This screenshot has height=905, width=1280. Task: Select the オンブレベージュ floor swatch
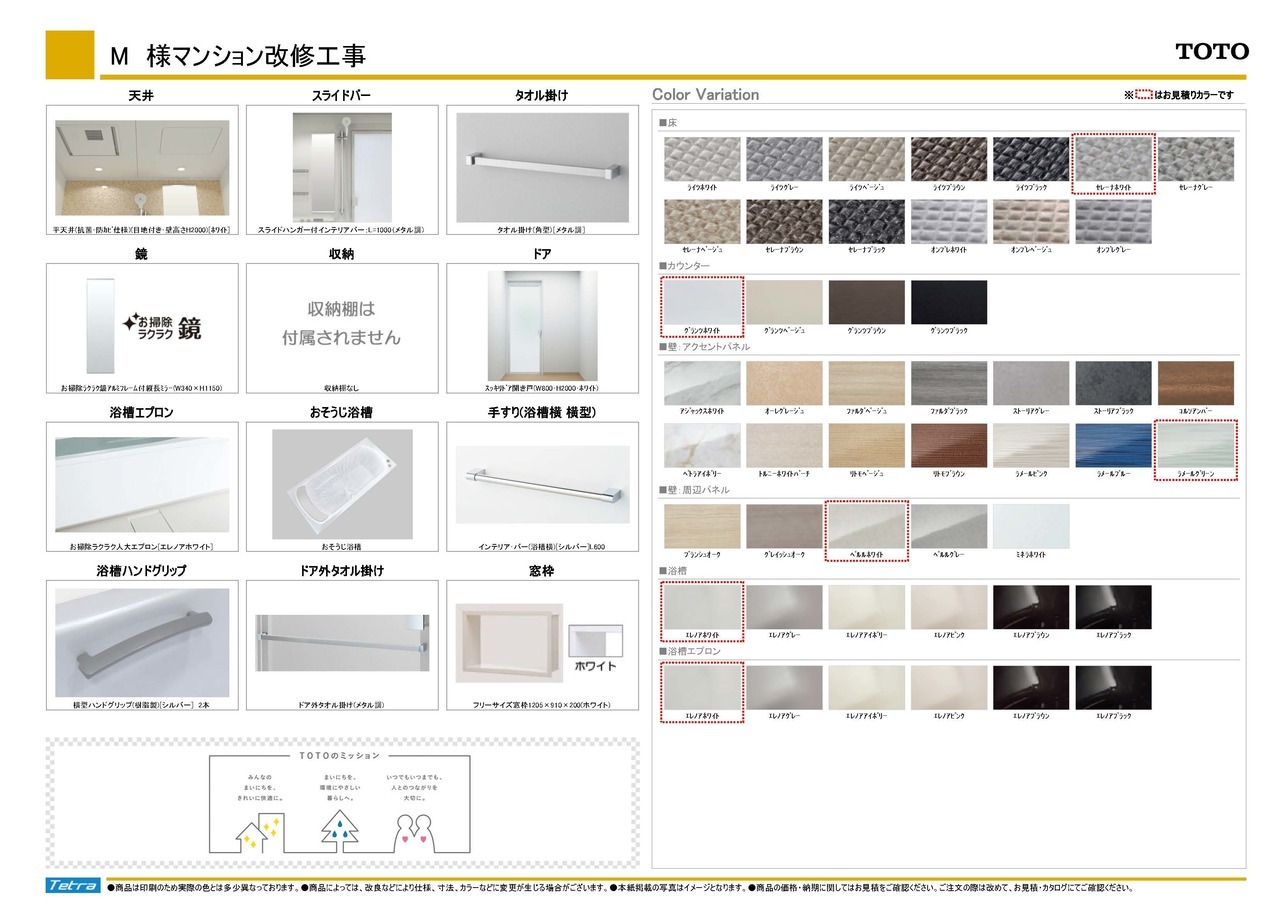point(1031,222)
